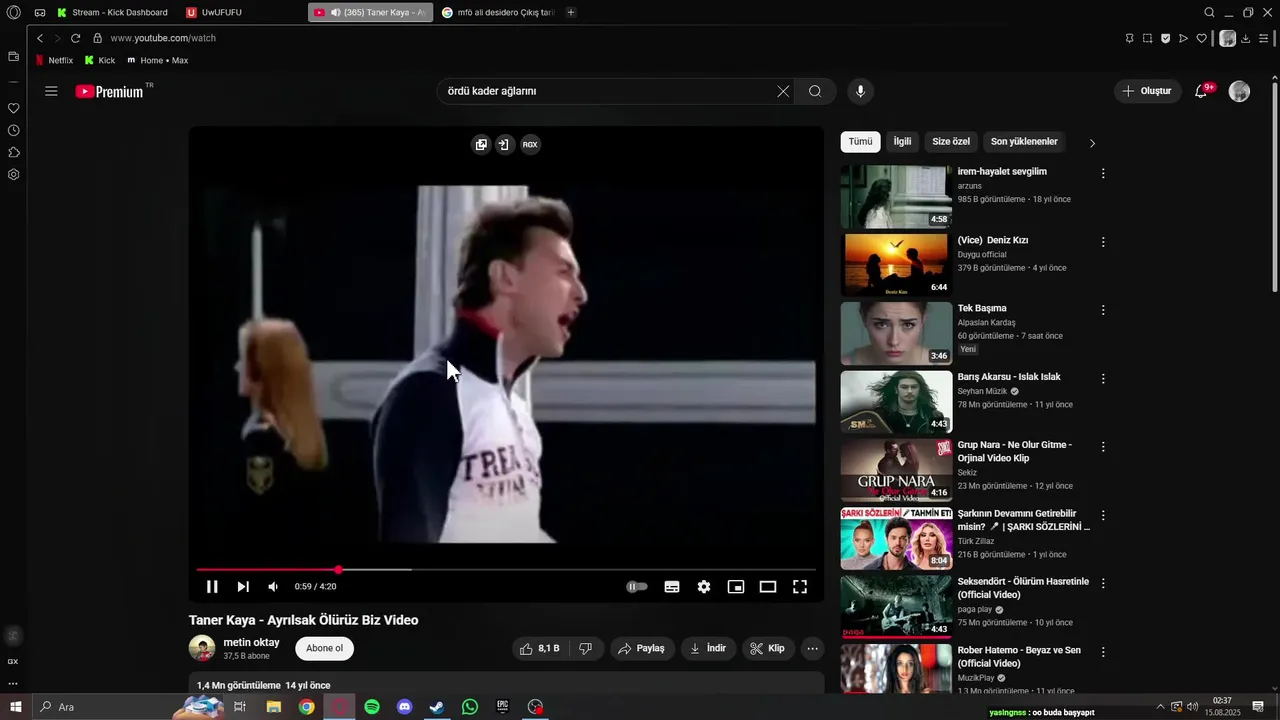The height and width of the screenshot is (720, 1280).
Task: Select the İlgili filter chip
Action: coord(902,142)
